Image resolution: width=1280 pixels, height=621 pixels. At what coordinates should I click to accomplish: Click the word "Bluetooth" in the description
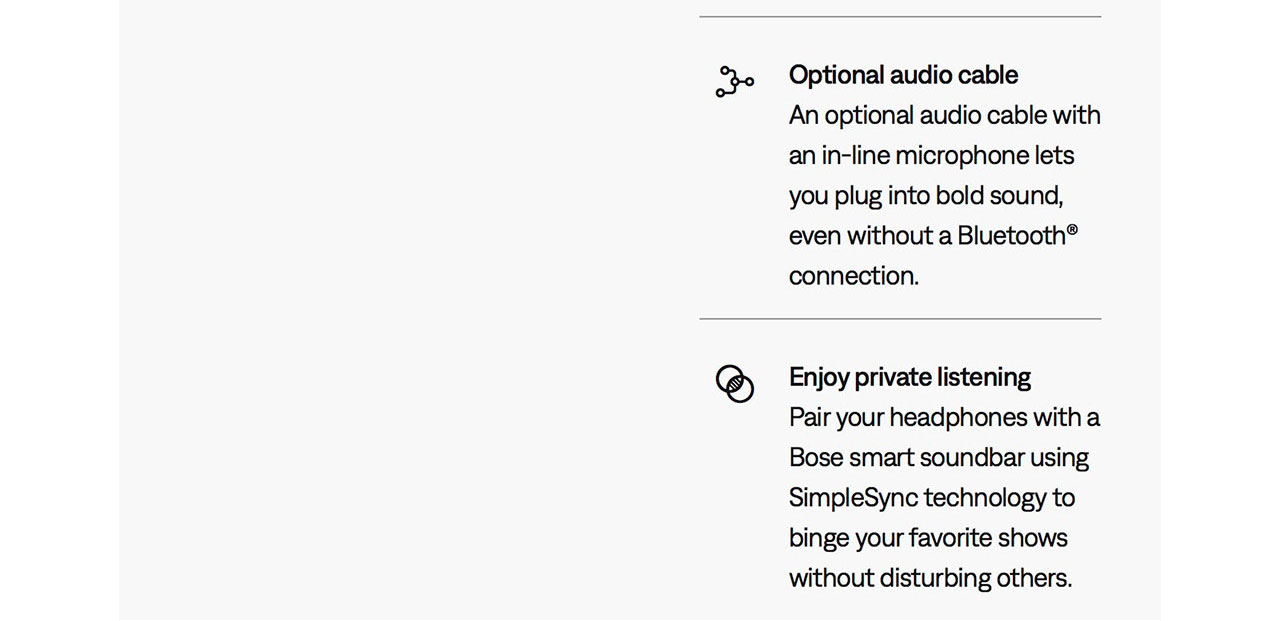(x=1011, y=236)
